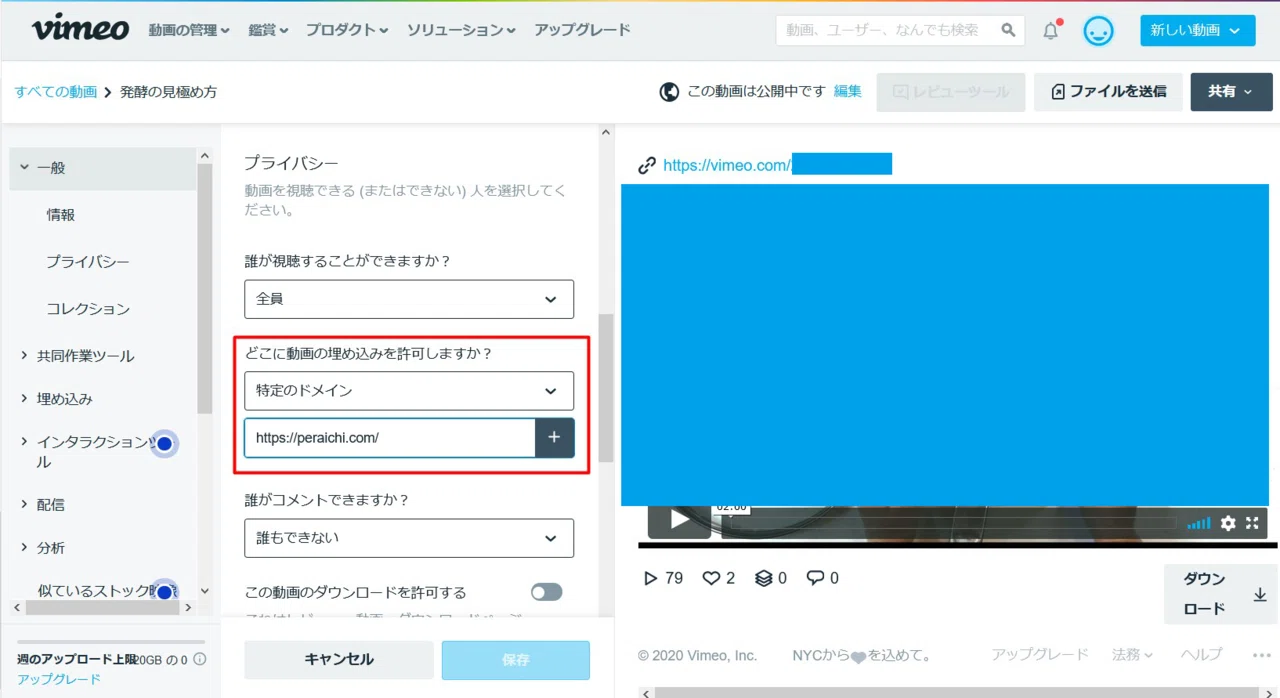Click 編集 link next to public status
Screen dimensions: 1280x698
[847, 91]
